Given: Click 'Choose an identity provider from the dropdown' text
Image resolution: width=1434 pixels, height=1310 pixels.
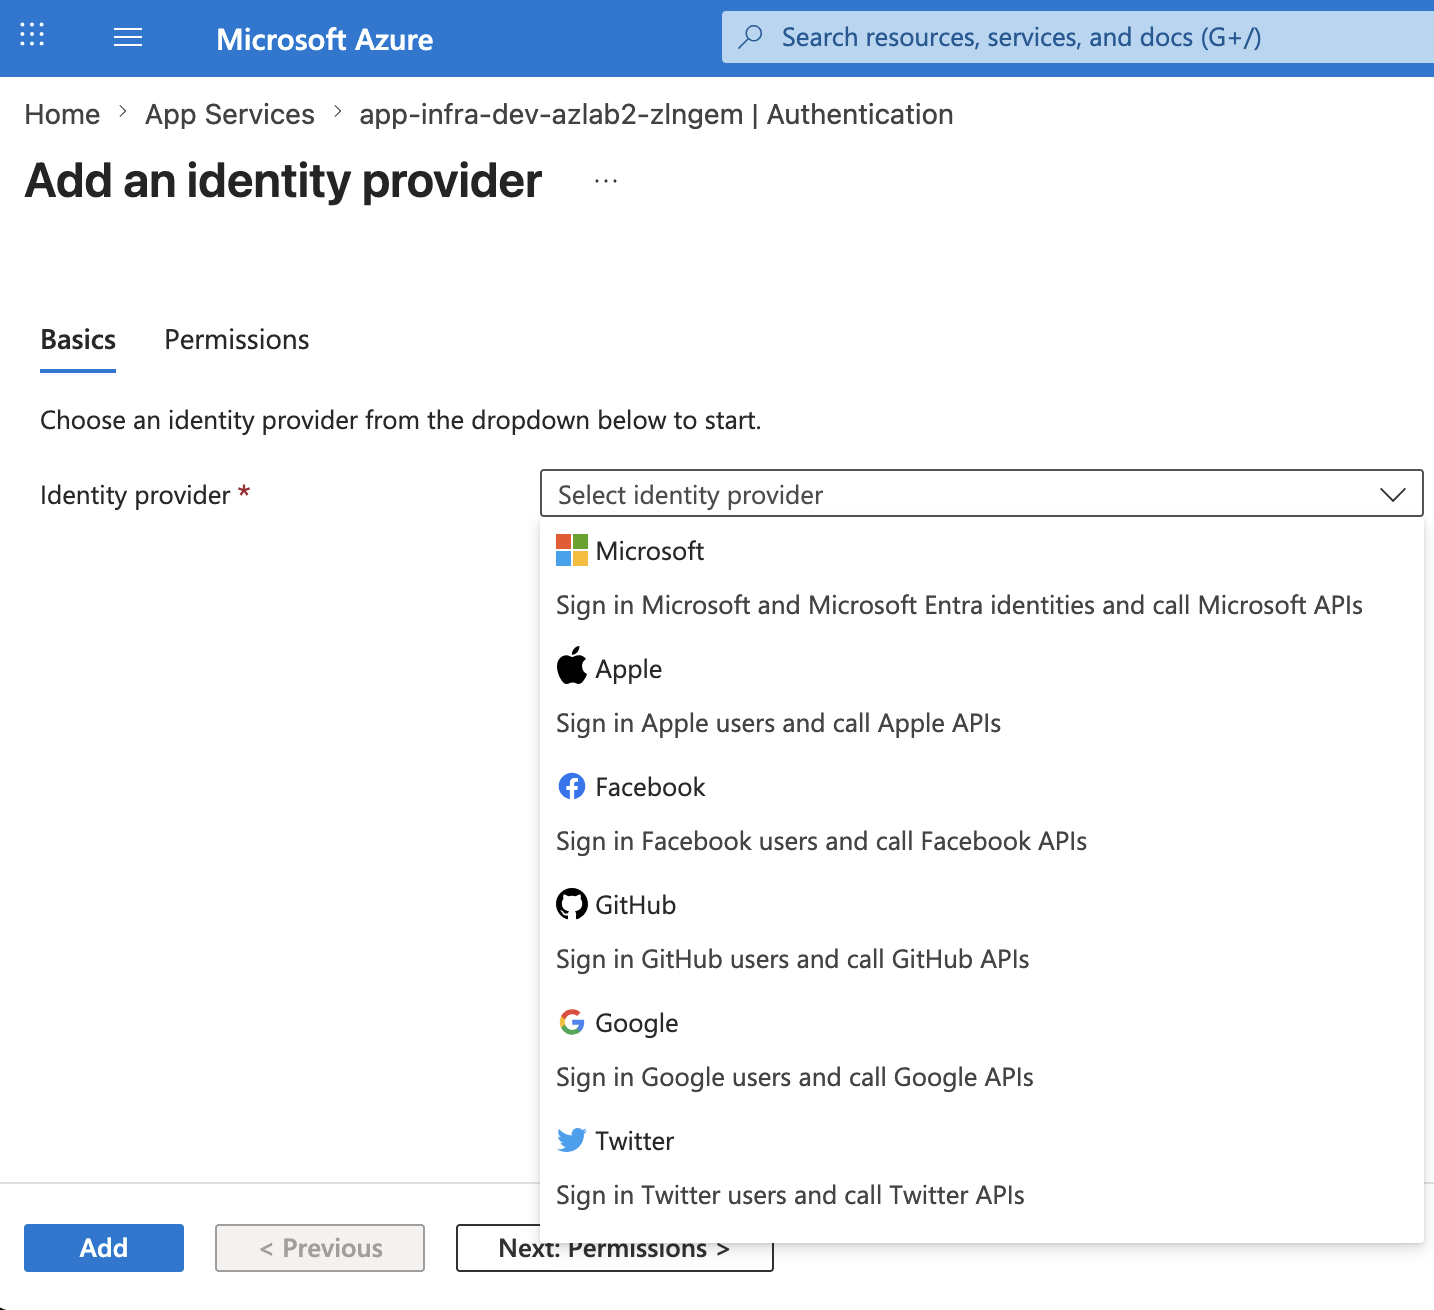Looking at the screenshot, I should [400, 420].
